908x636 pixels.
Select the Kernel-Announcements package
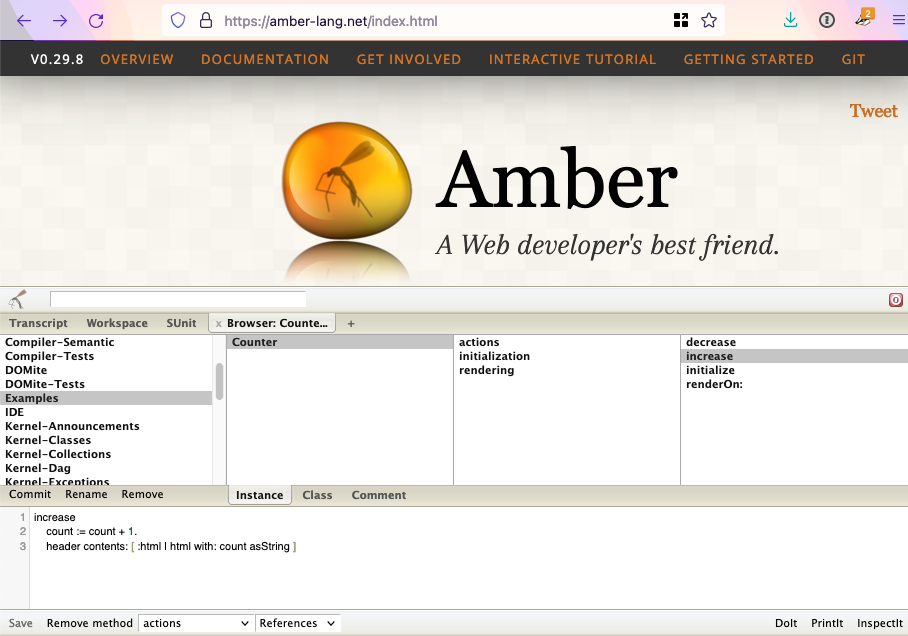(x=106, y=426)
